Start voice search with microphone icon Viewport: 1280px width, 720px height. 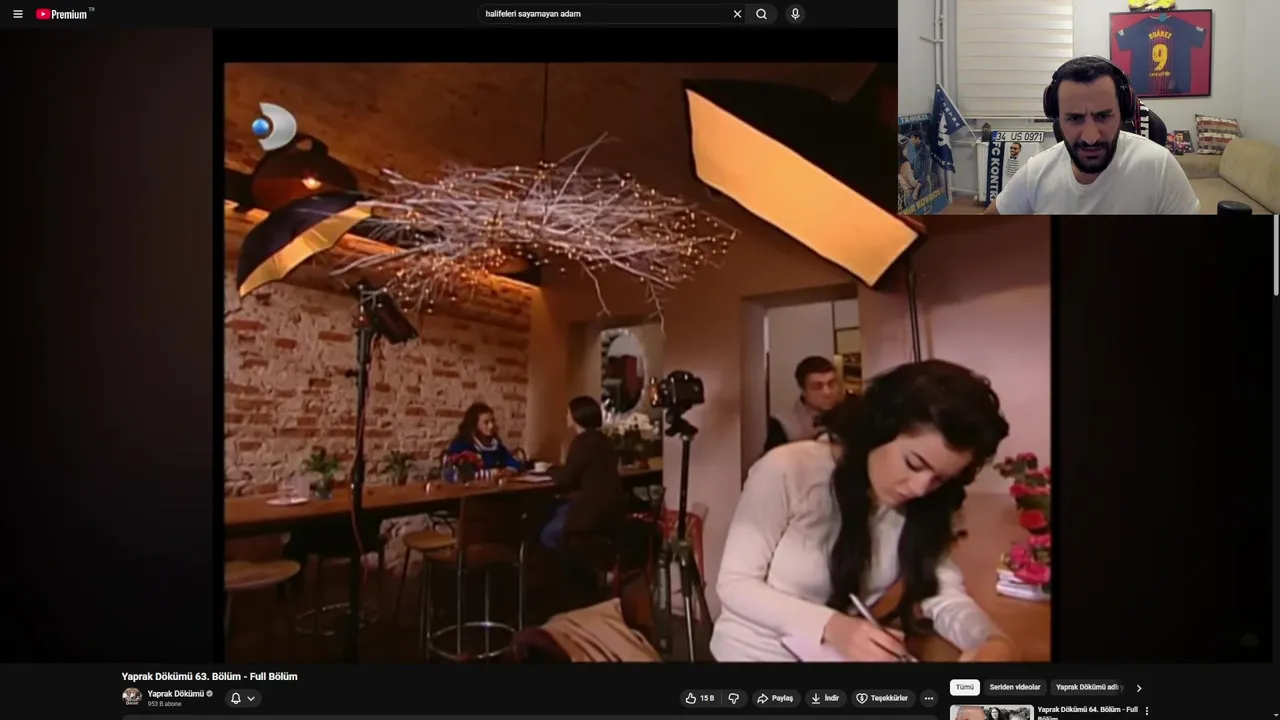[x=795, y=14]
